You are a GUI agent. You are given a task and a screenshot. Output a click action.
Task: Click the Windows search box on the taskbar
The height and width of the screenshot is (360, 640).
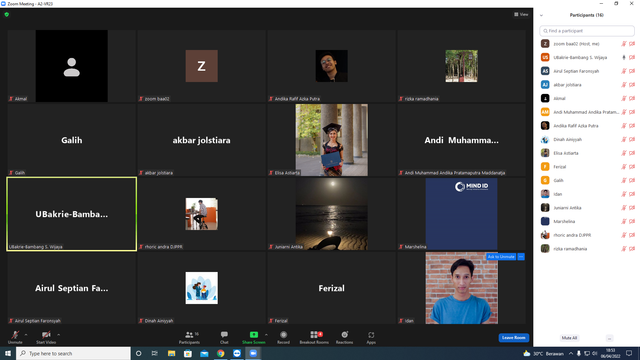click(x=73, y=353)
